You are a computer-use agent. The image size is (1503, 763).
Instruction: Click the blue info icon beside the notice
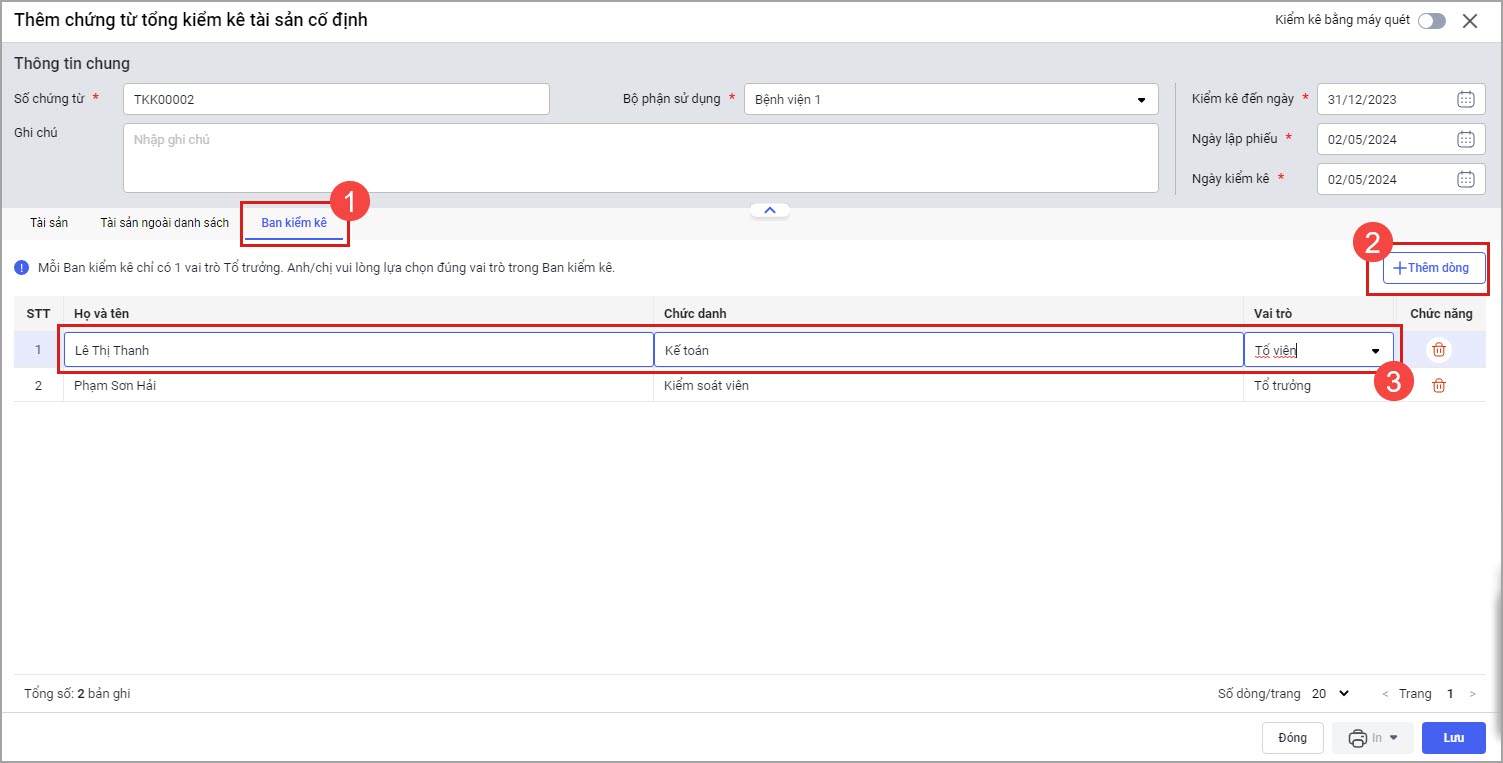(22, 268)
